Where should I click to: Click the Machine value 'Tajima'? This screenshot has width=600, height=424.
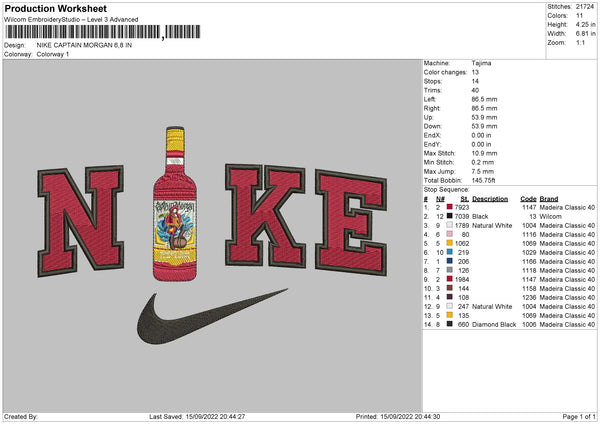pos(481,63)
